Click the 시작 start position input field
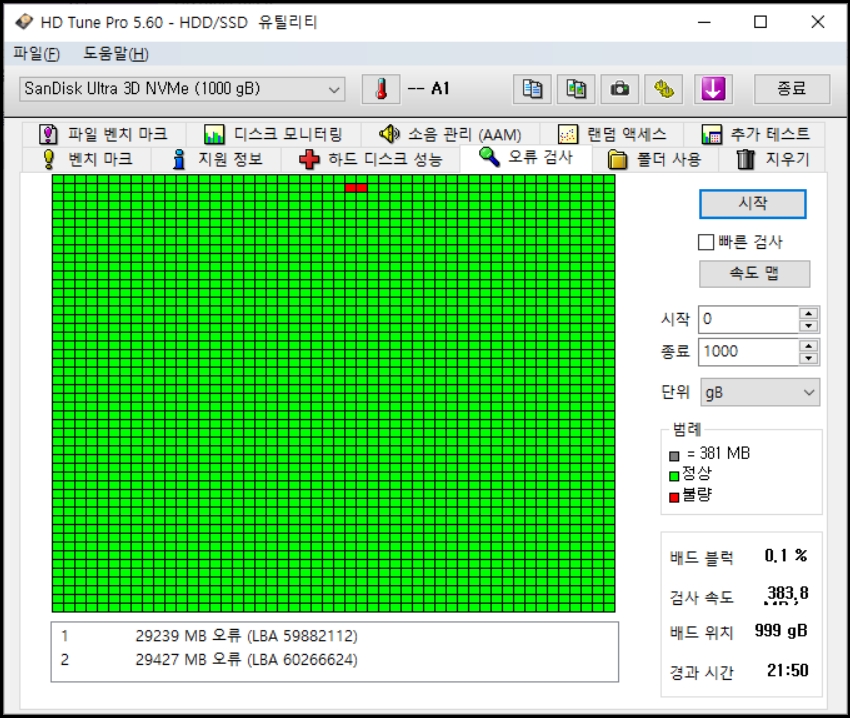850x718 pixels. coord(748,319)
